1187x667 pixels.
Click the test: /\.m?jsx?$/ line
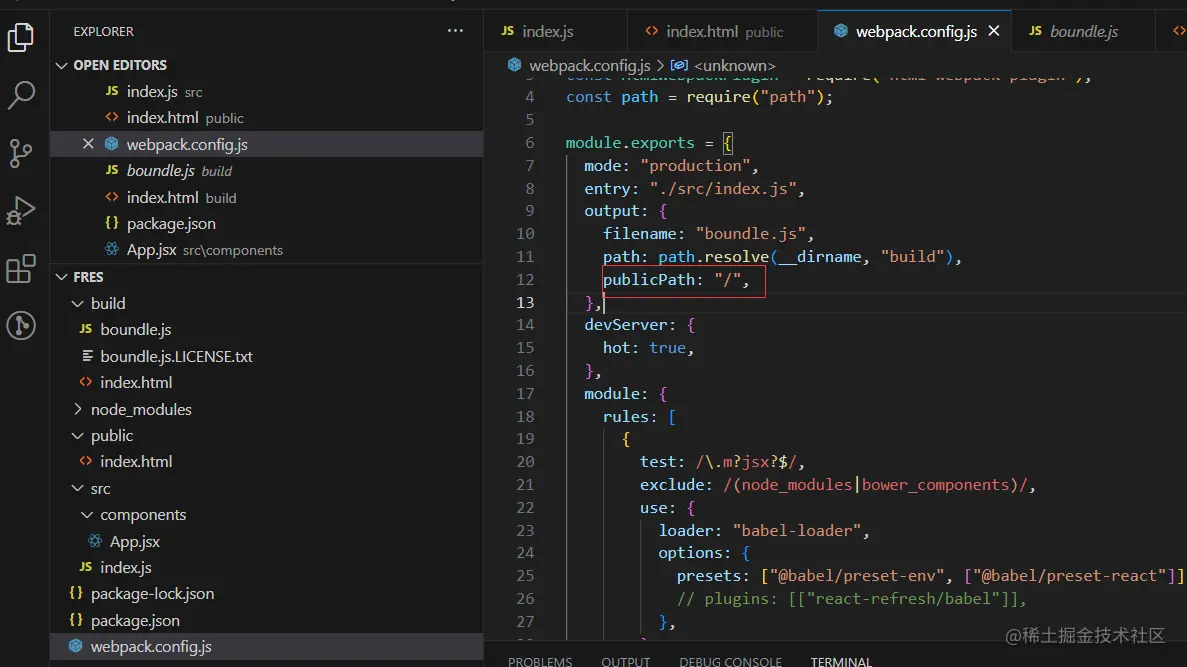tap(722, 462)
